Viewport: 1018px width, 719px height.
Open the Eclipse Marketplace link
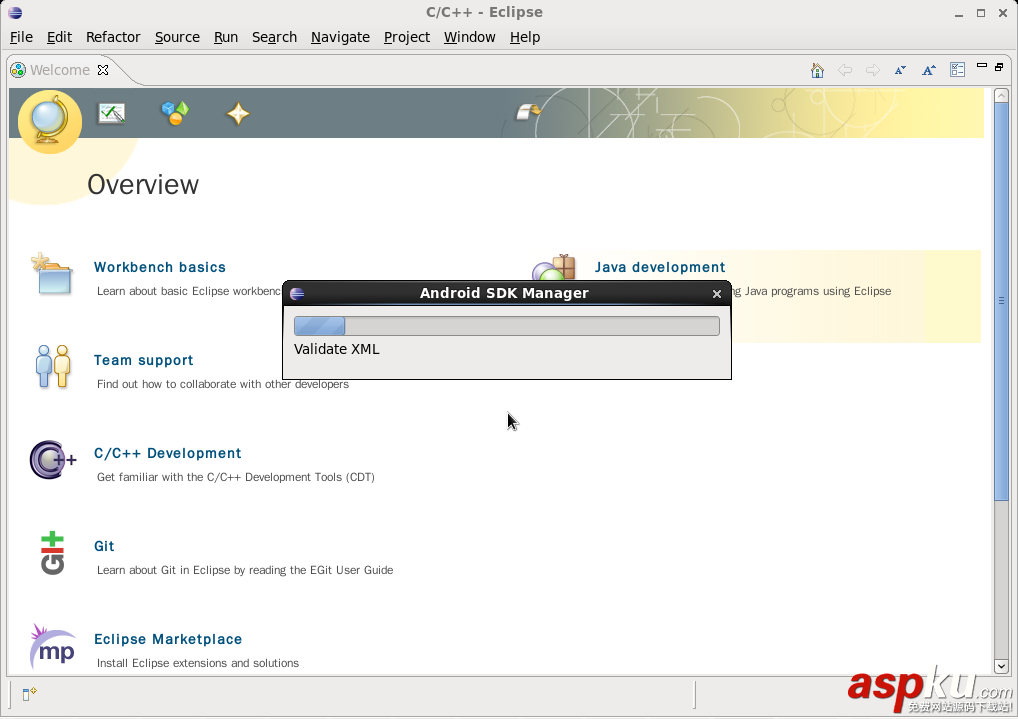(x=168, y=639)
